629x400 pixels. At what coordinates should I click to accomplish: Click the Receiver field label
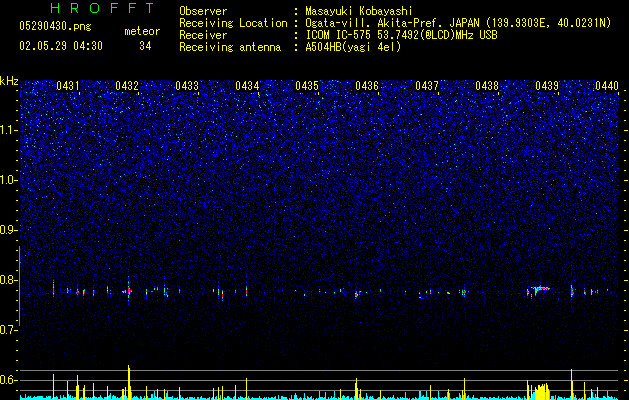coord(203,35)
